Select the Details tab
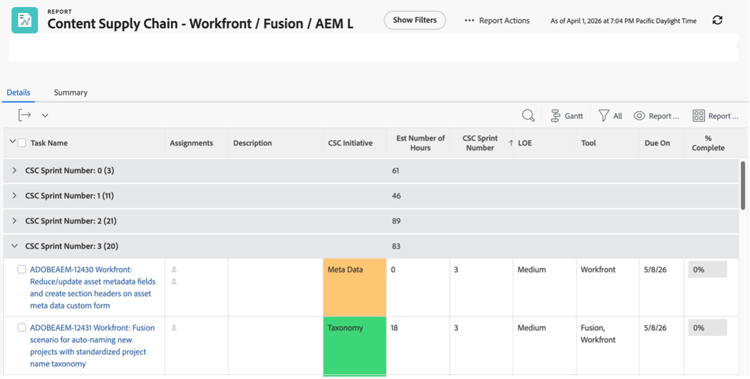The height and width of the screenshot is (379, 750). tap(19, 92)
